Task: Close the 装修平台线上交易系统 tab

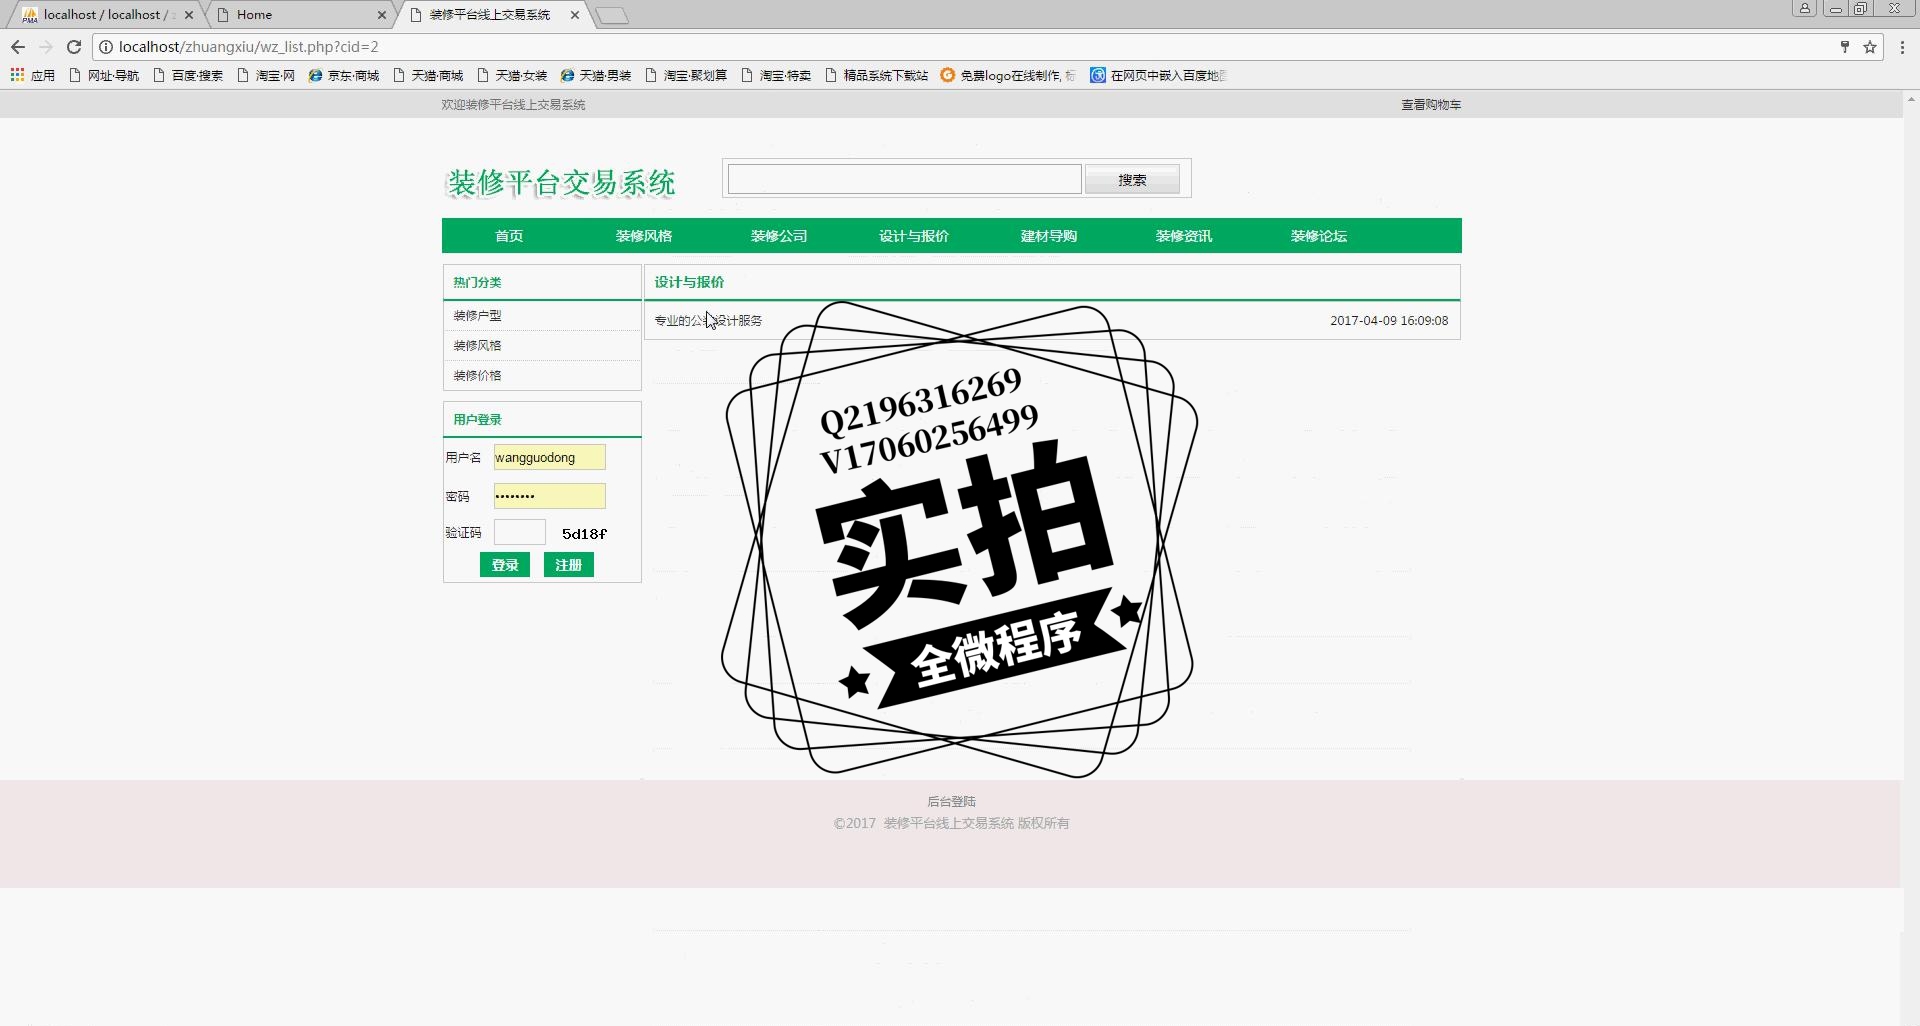Action: 574,15
